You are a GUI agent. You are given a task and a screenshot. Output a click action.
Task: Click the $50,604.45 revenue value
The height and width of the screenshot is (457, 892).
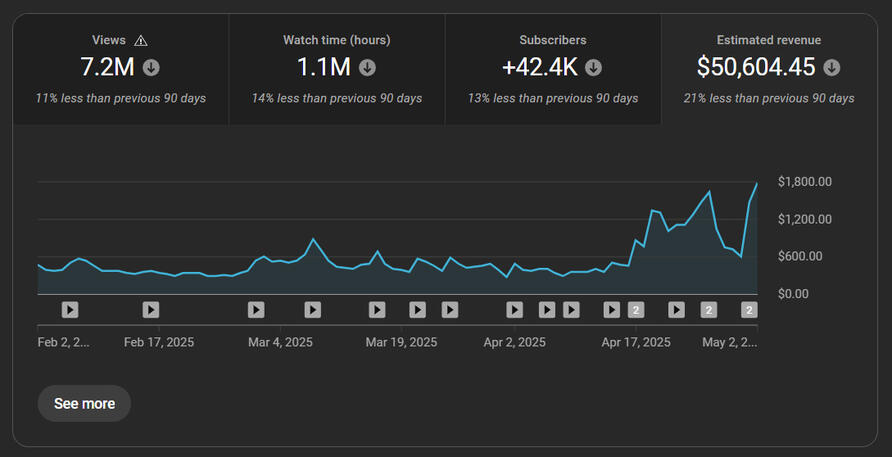756,68
